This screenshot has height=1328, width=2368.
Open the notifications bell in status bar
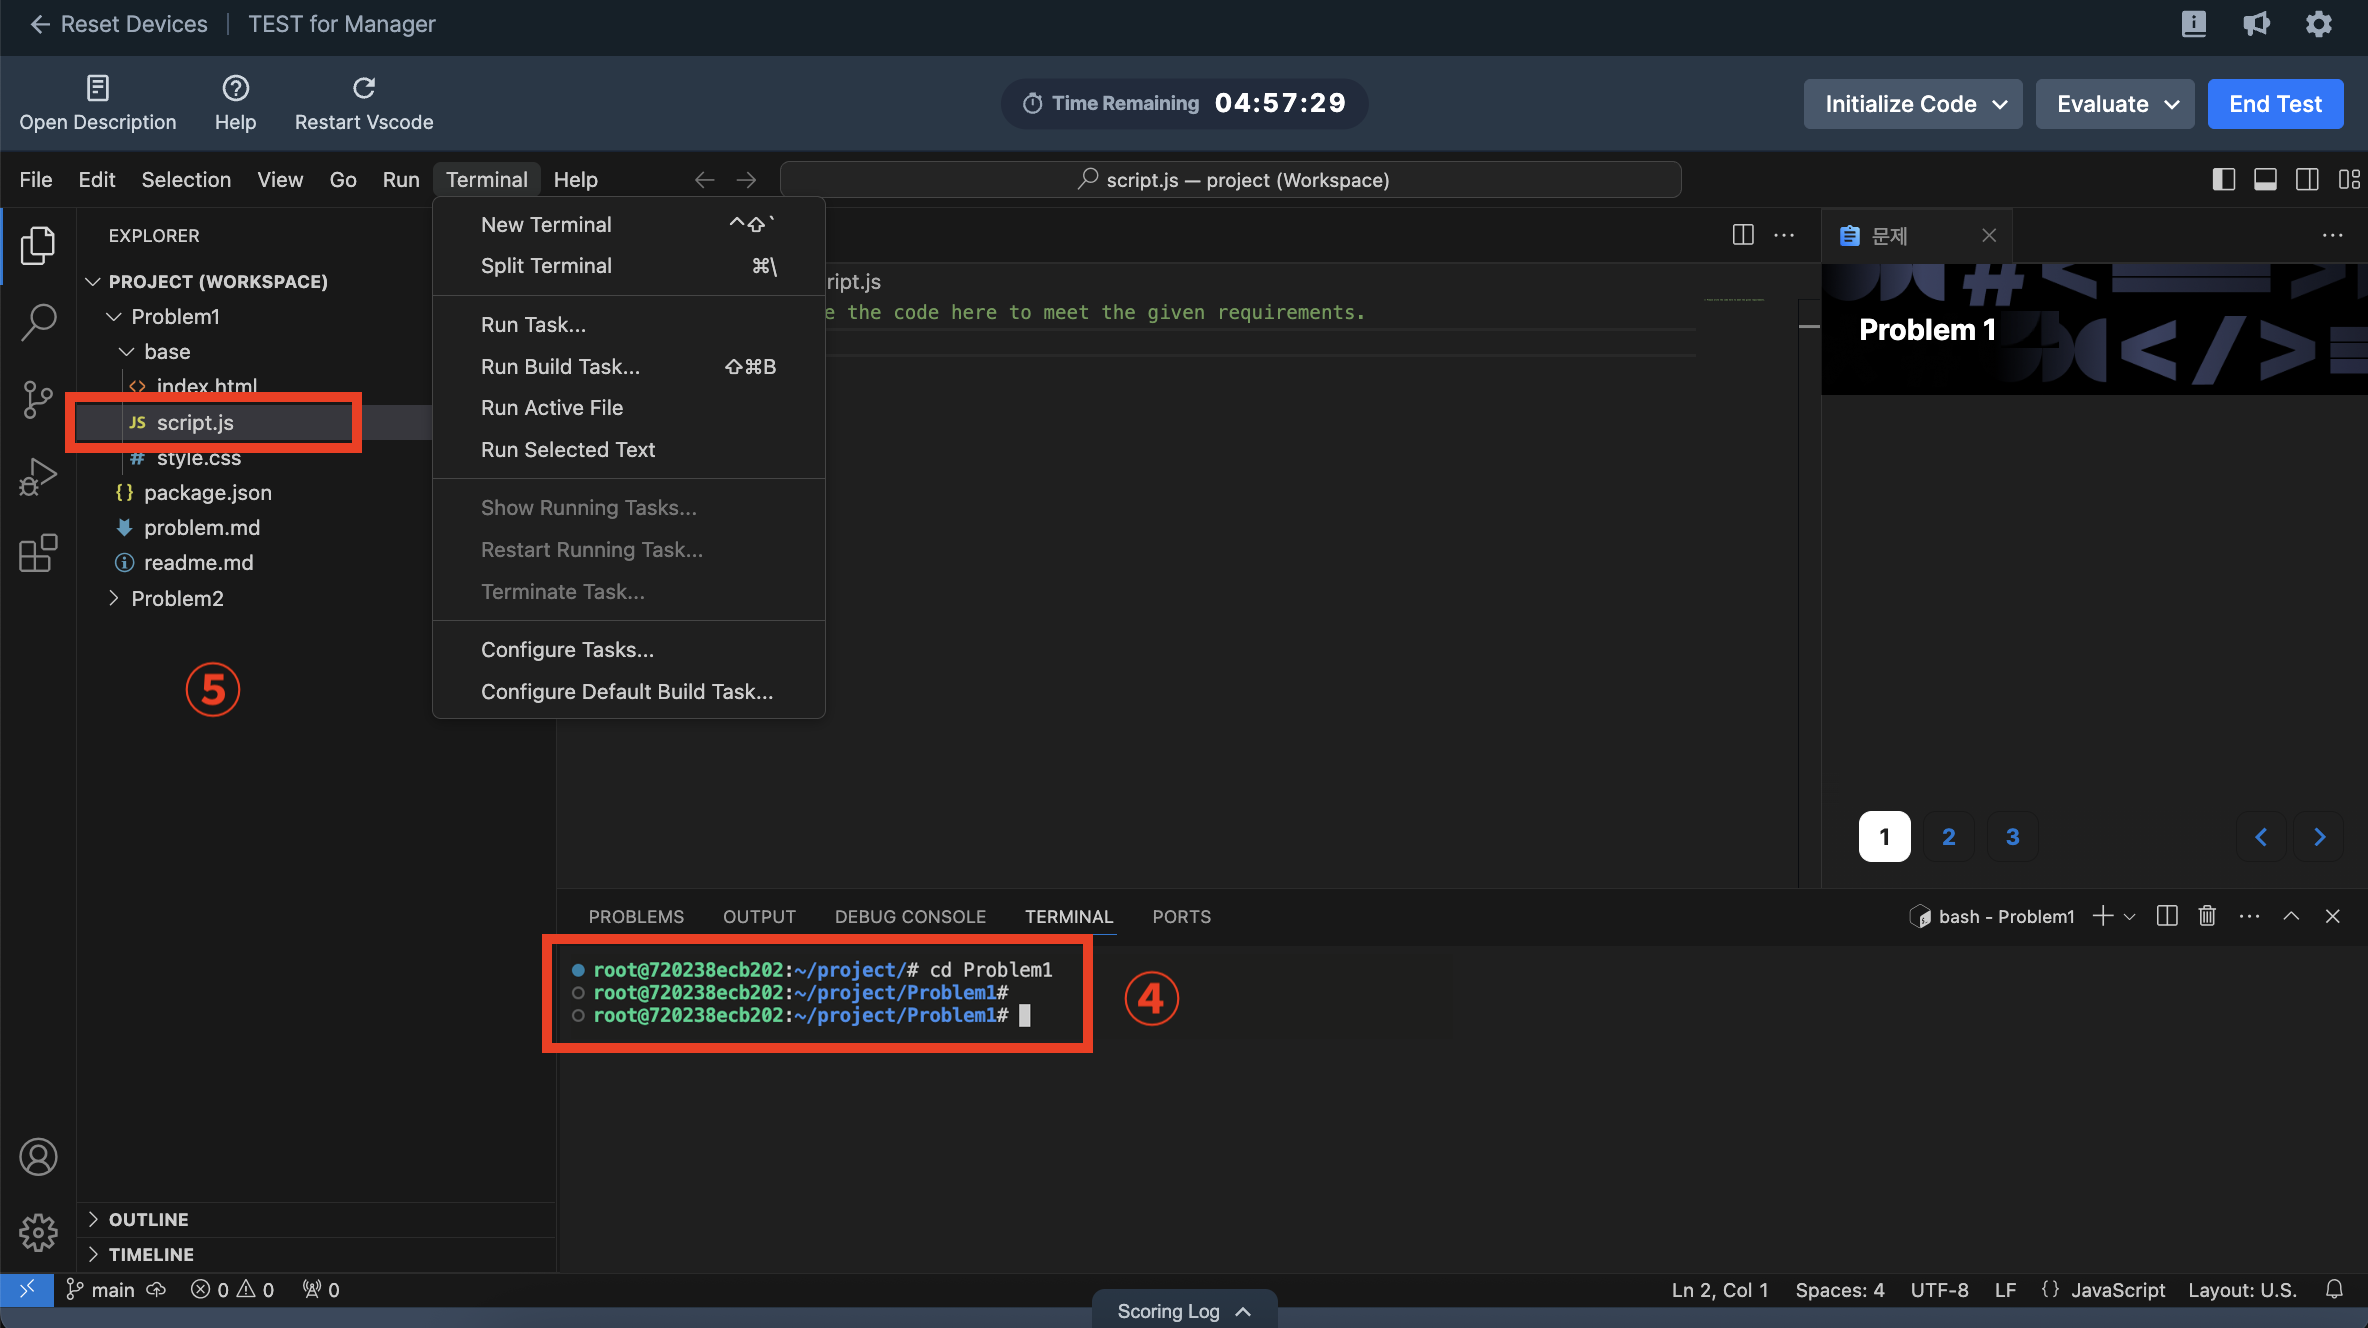point(2334,1290)
